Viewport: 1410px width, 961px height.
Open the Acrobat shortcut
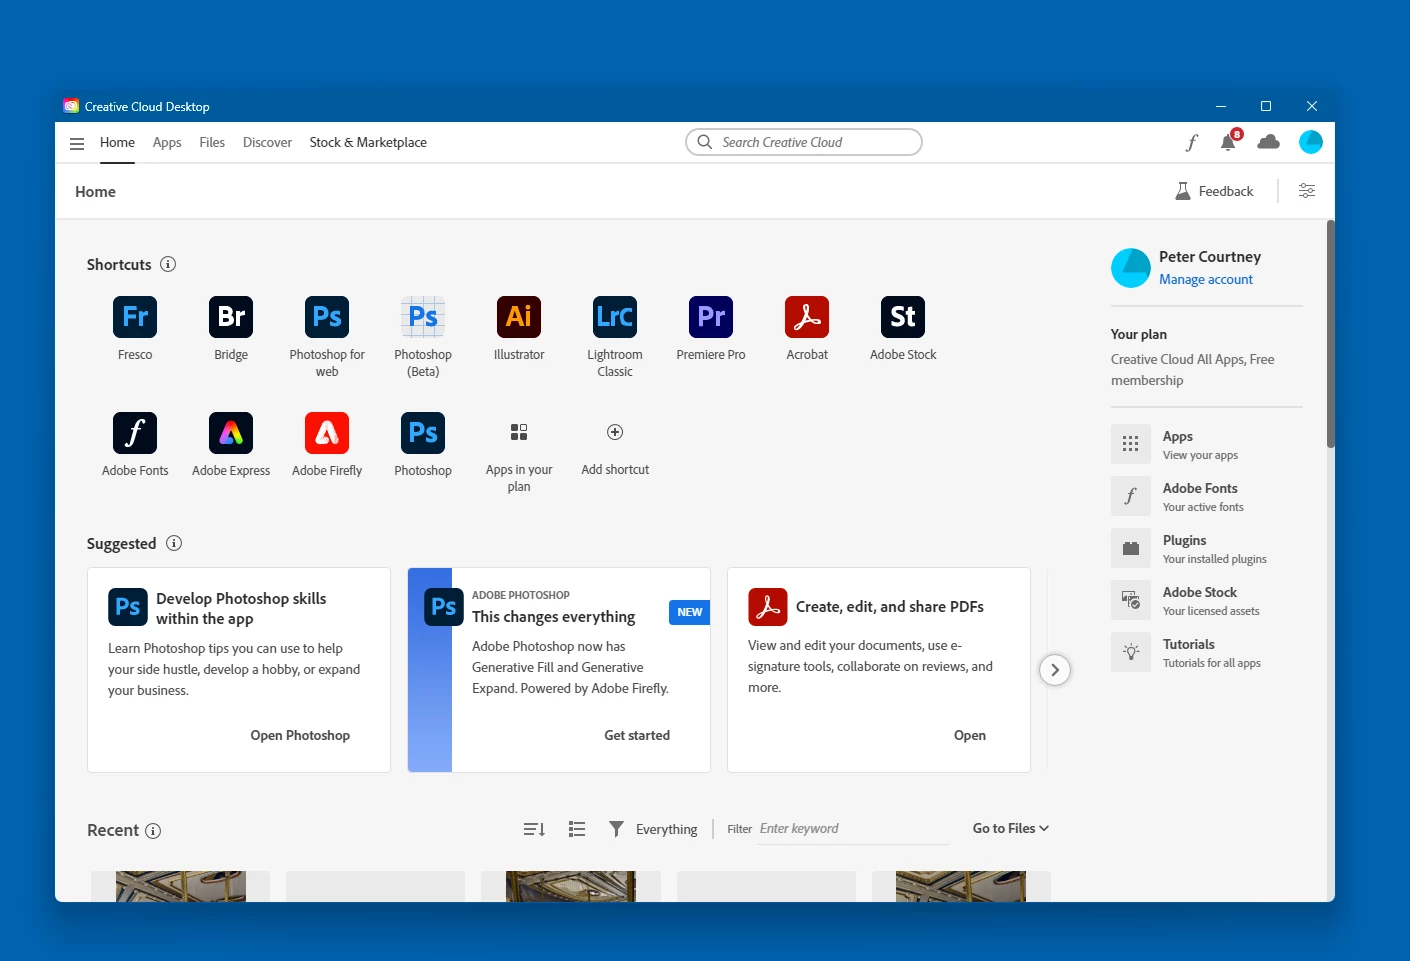(807, 317)
